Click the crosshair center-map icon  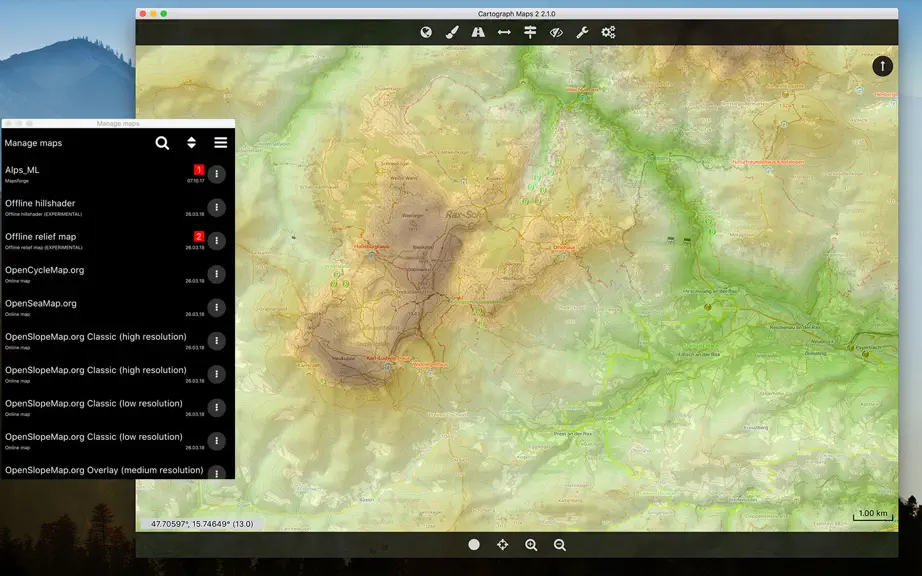[x=502, y=545]
